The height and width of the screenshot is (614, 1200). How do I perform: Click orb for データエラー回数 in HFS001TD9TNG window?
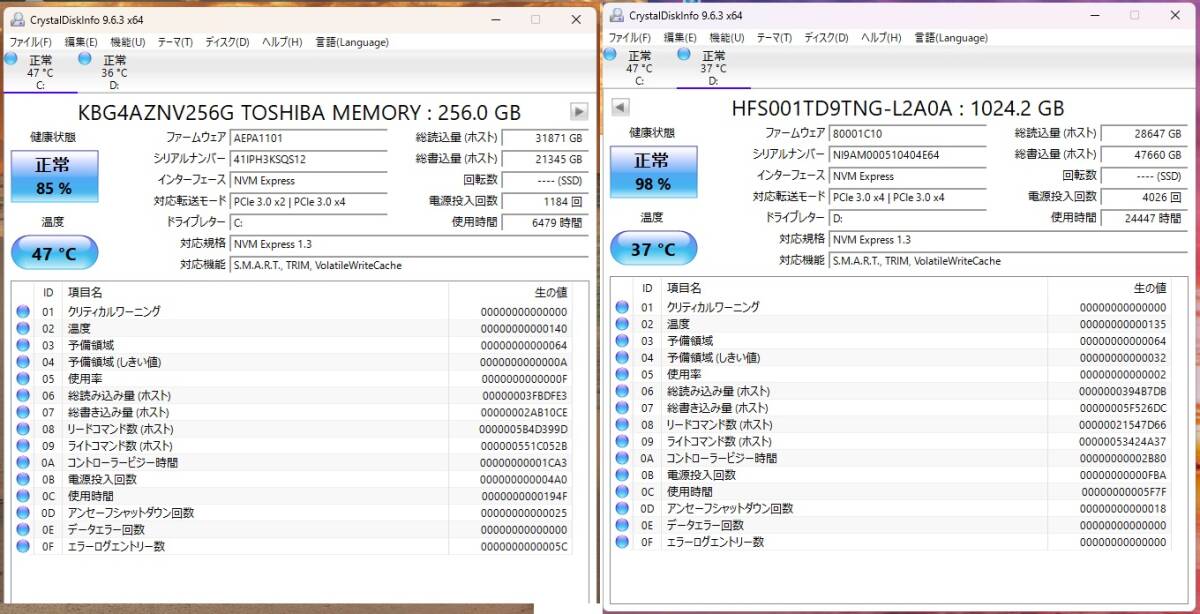click(x=622, y=526)
